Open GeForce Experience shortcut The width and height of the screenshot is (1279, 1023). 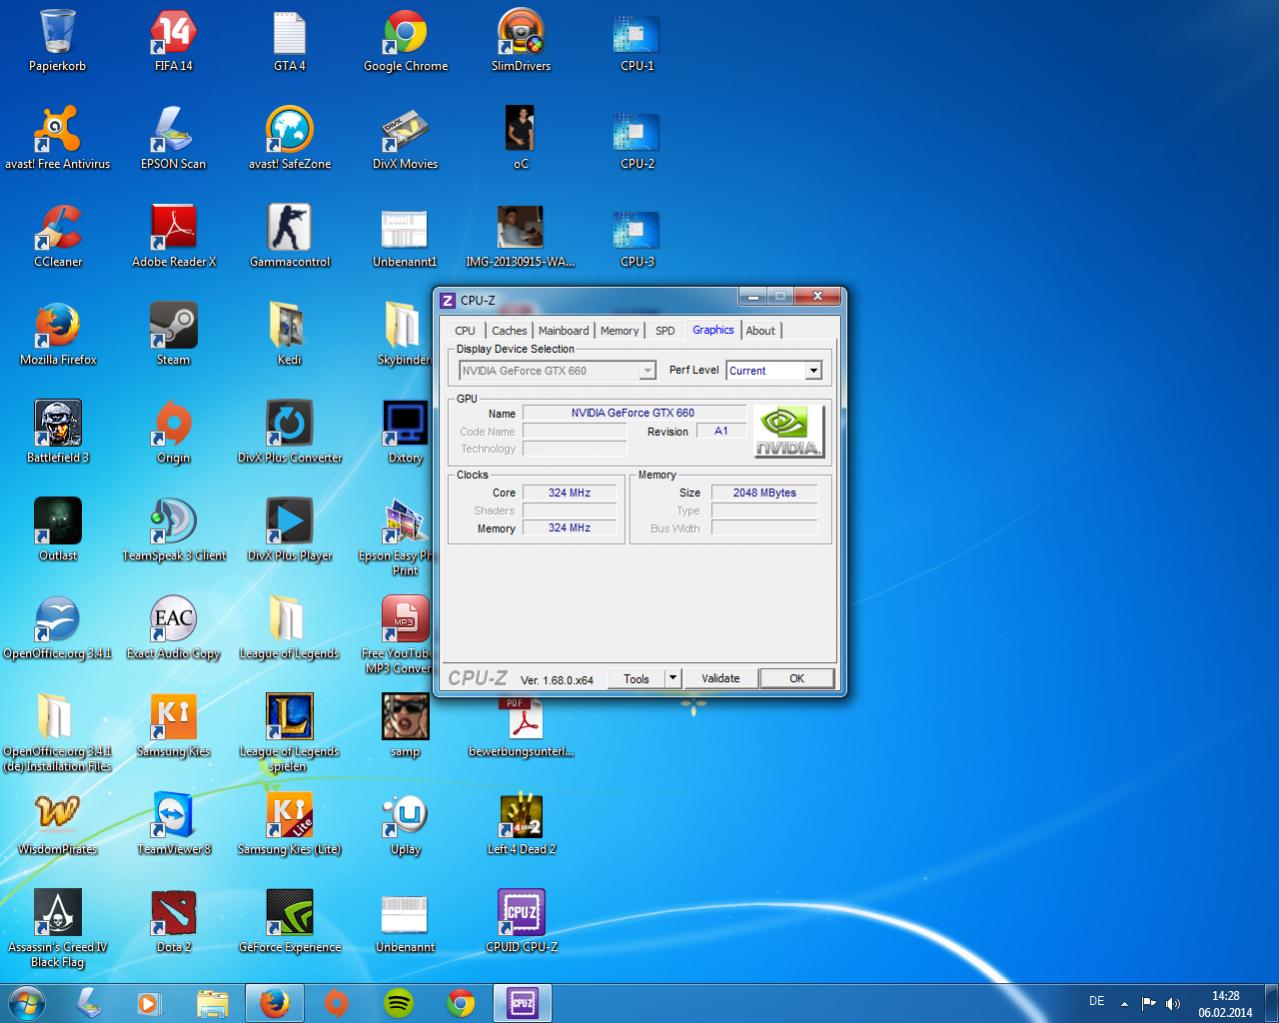[x=289, y=923]
